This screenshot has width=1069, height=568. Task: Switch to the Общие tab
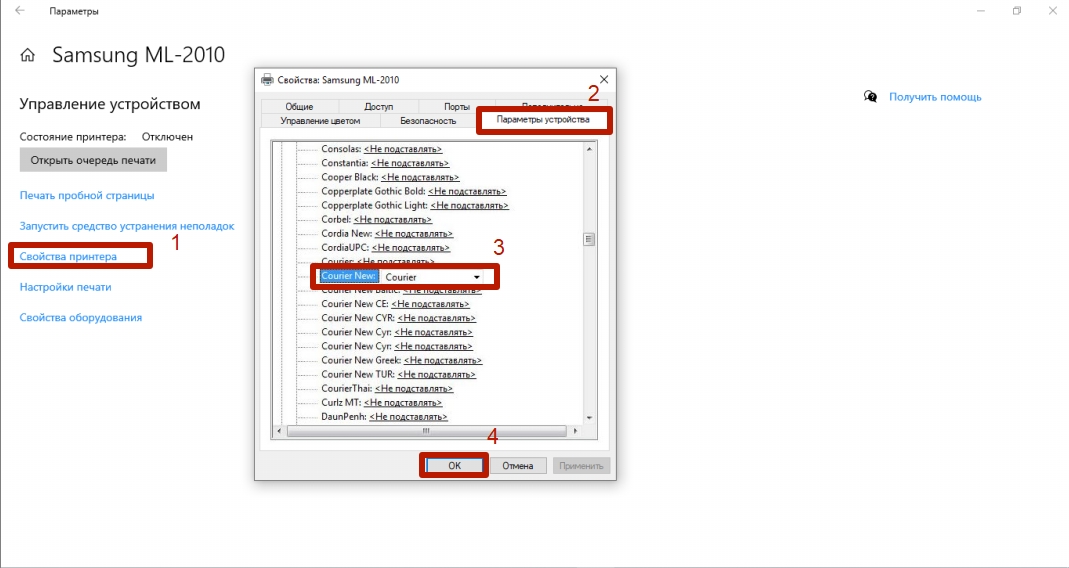299,106
